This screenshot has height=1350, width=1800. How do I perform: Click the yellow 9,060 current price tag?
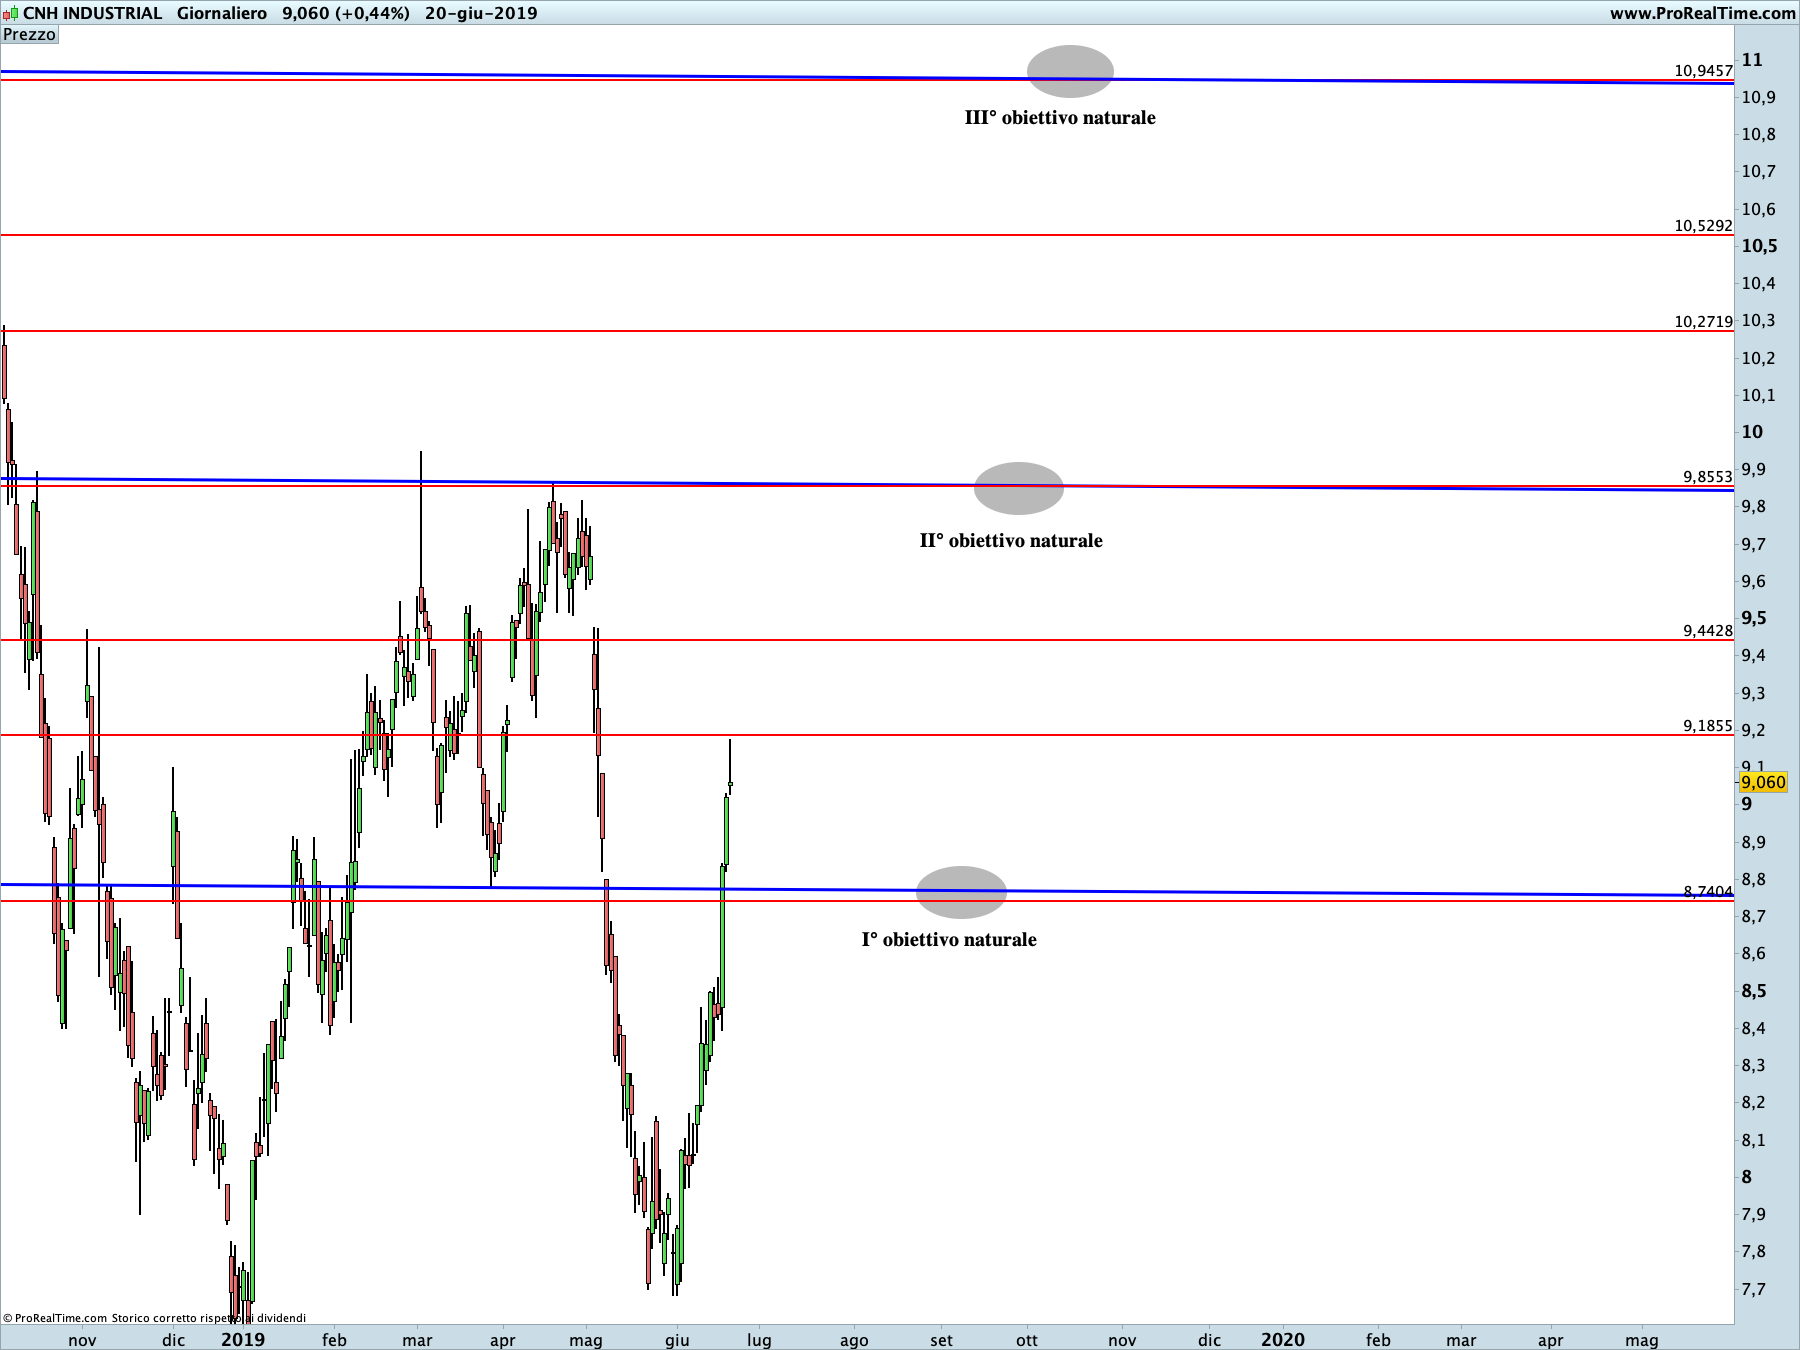point(1763,782)
